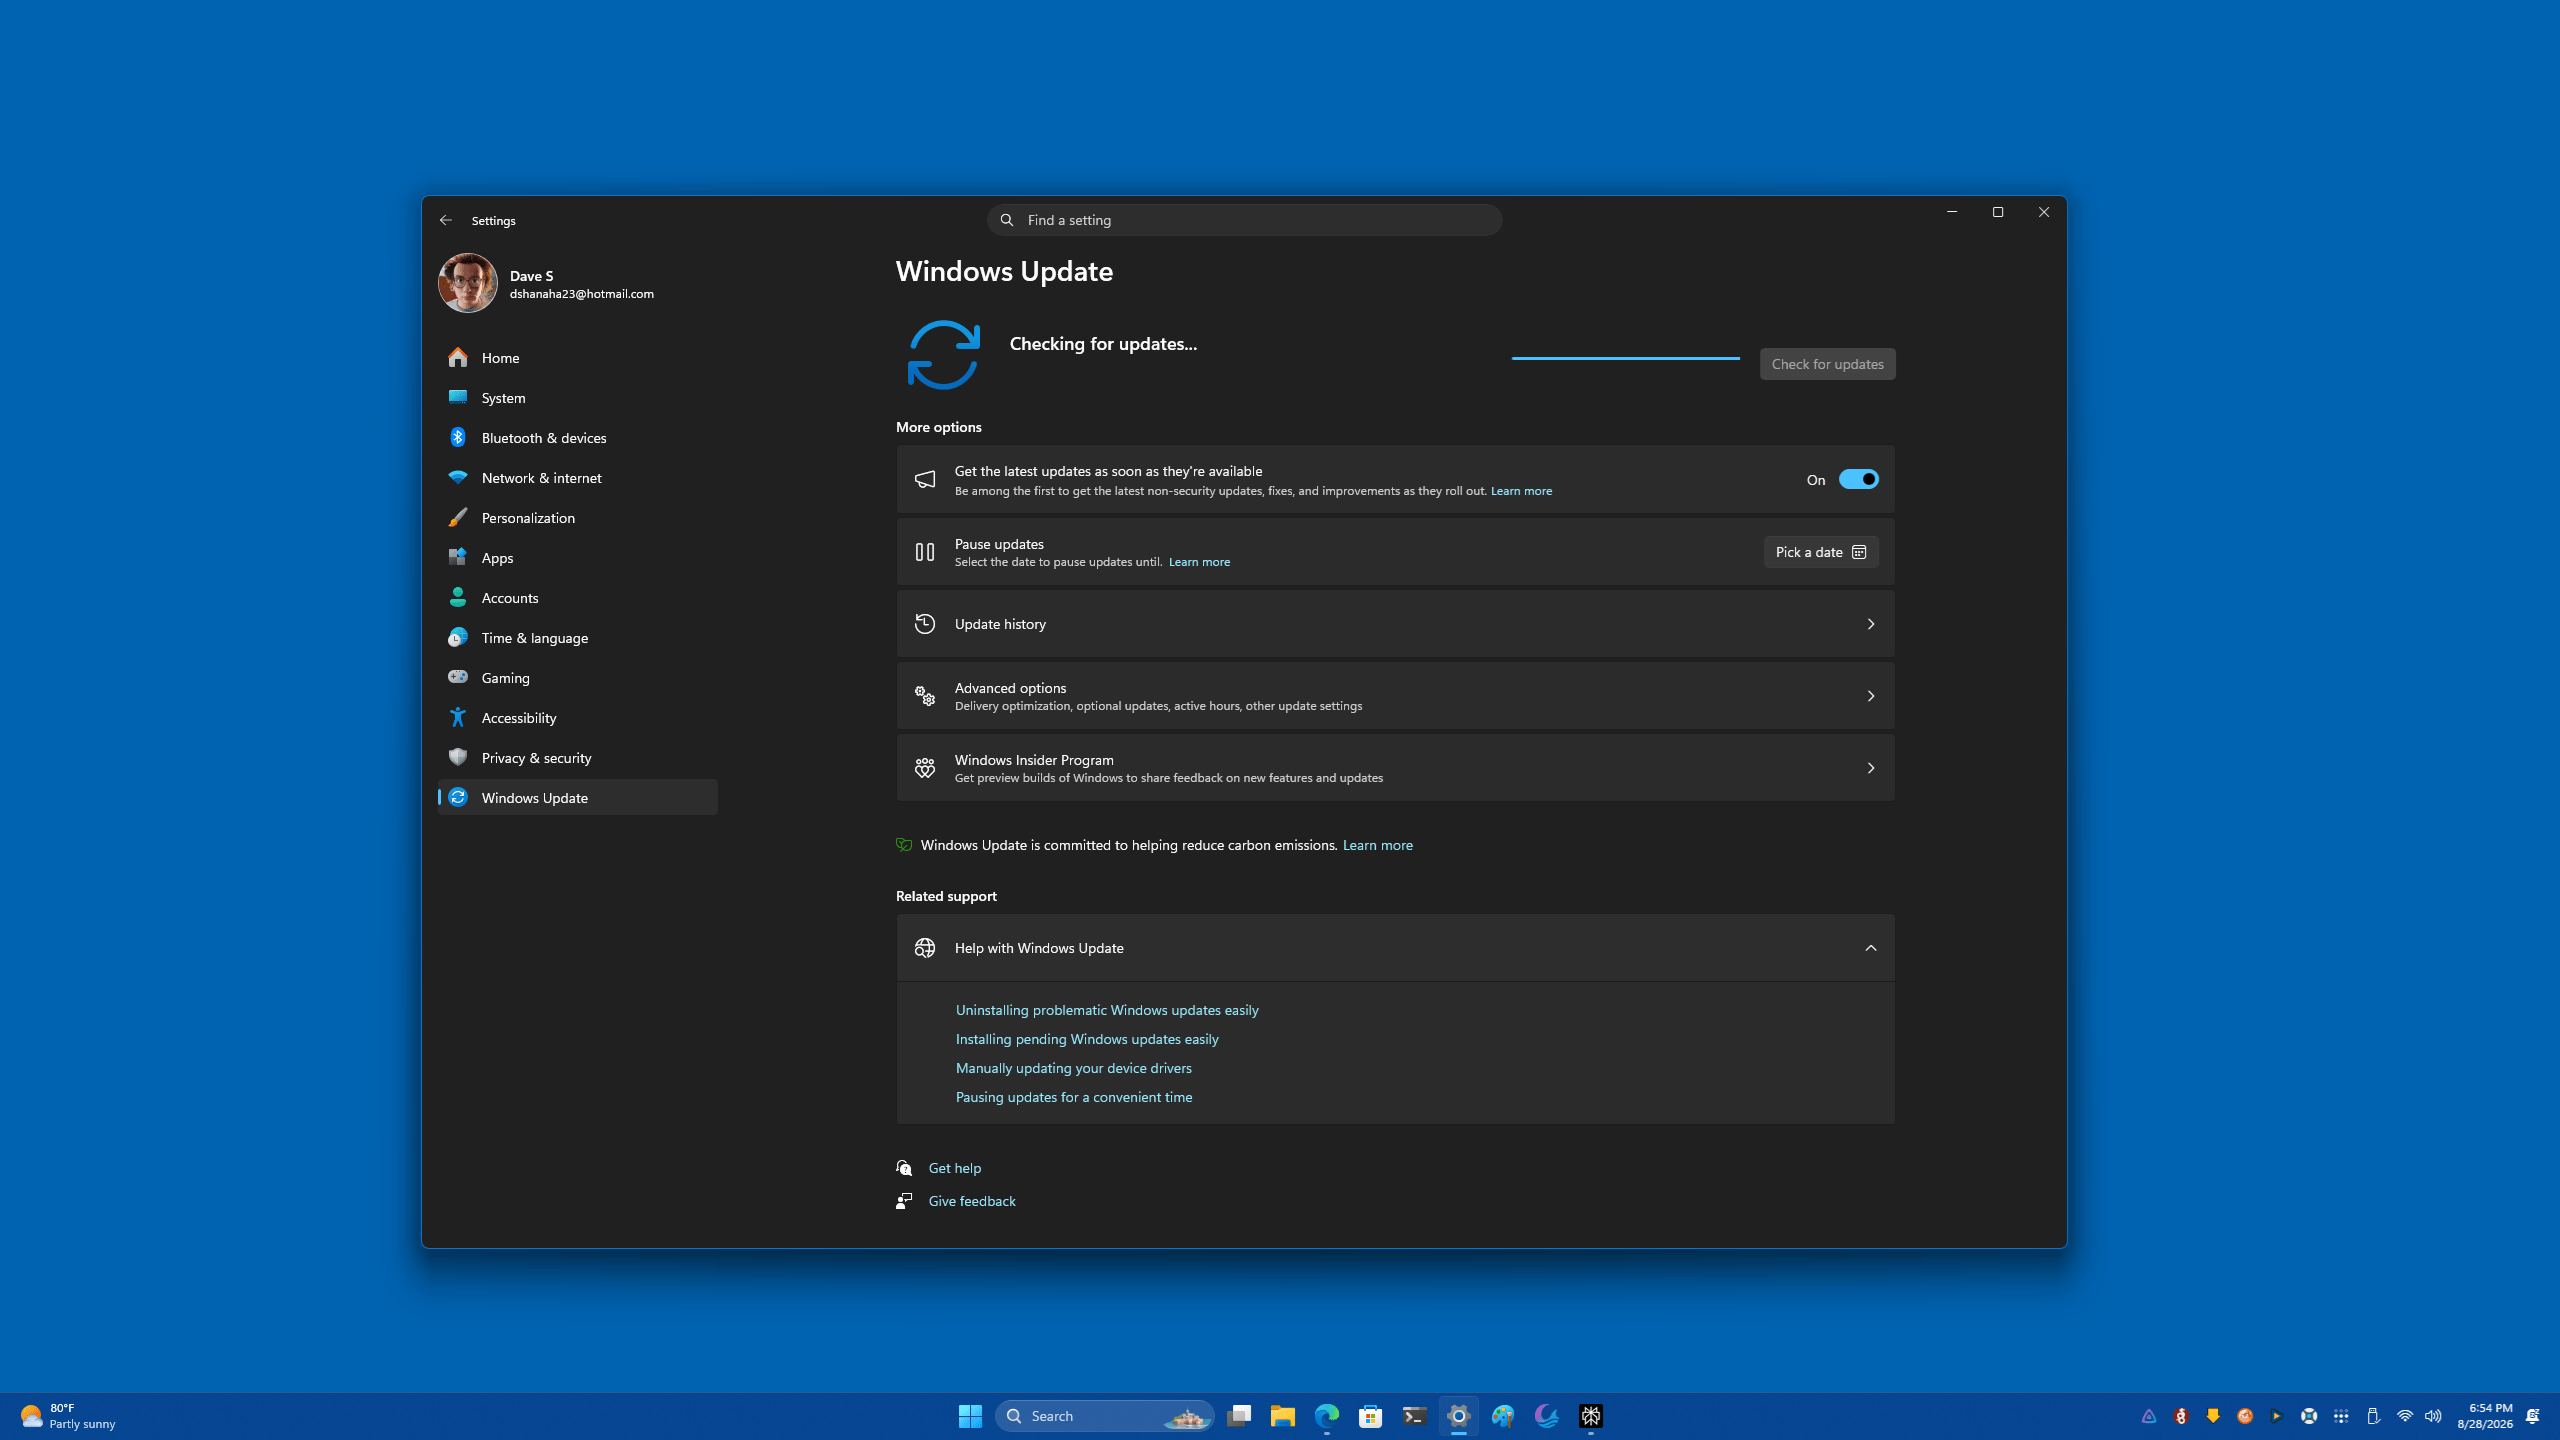Click the Task View taskbar icon
The height and width of the screenshot is (1440, 2560).
click(1239, 1416)
